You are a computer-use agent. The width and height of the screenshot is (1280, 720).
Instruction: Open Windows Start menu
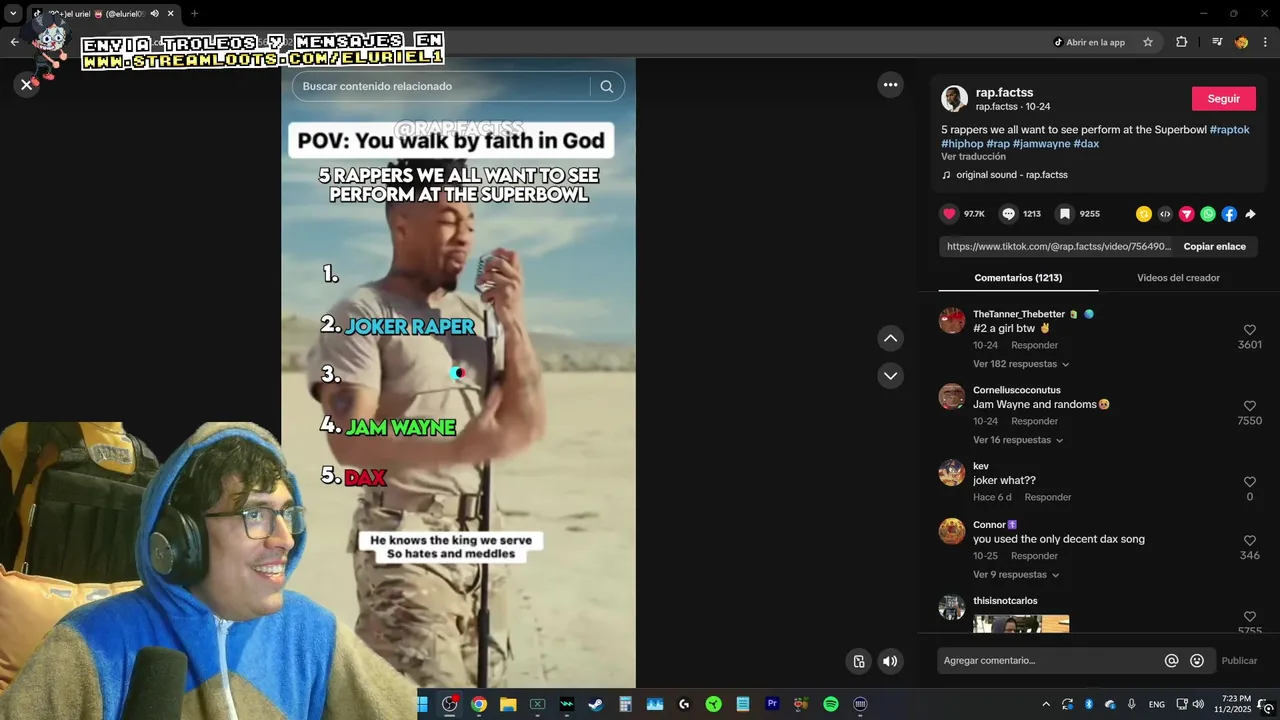[x=422, y=704]
